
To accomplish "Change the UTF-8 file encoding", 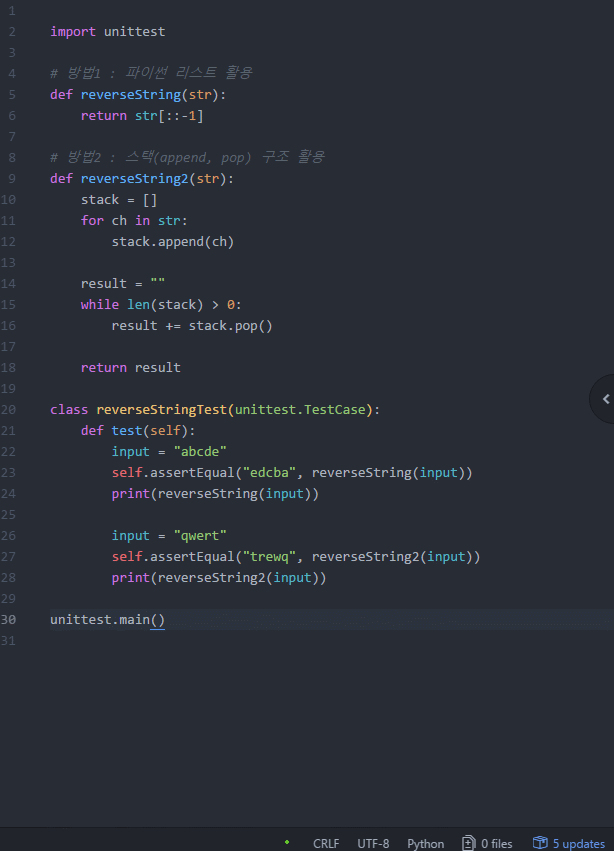I will coord(373,843).
